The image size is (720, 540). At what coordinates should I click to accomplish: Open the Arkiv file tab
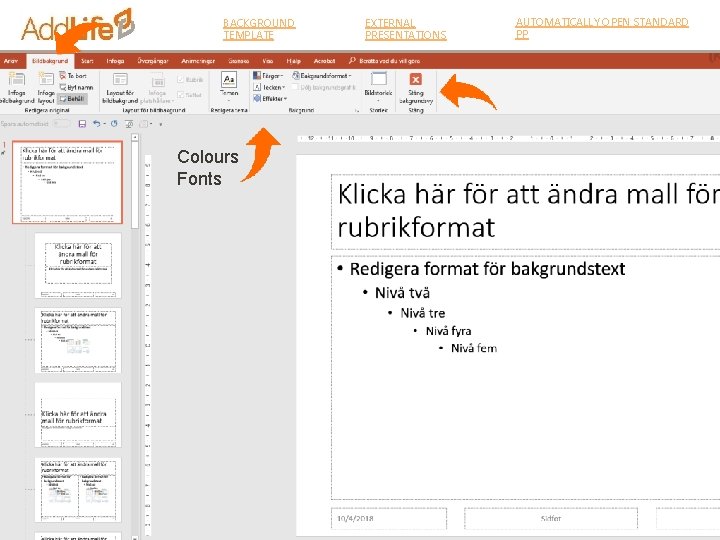click(11, 61)
